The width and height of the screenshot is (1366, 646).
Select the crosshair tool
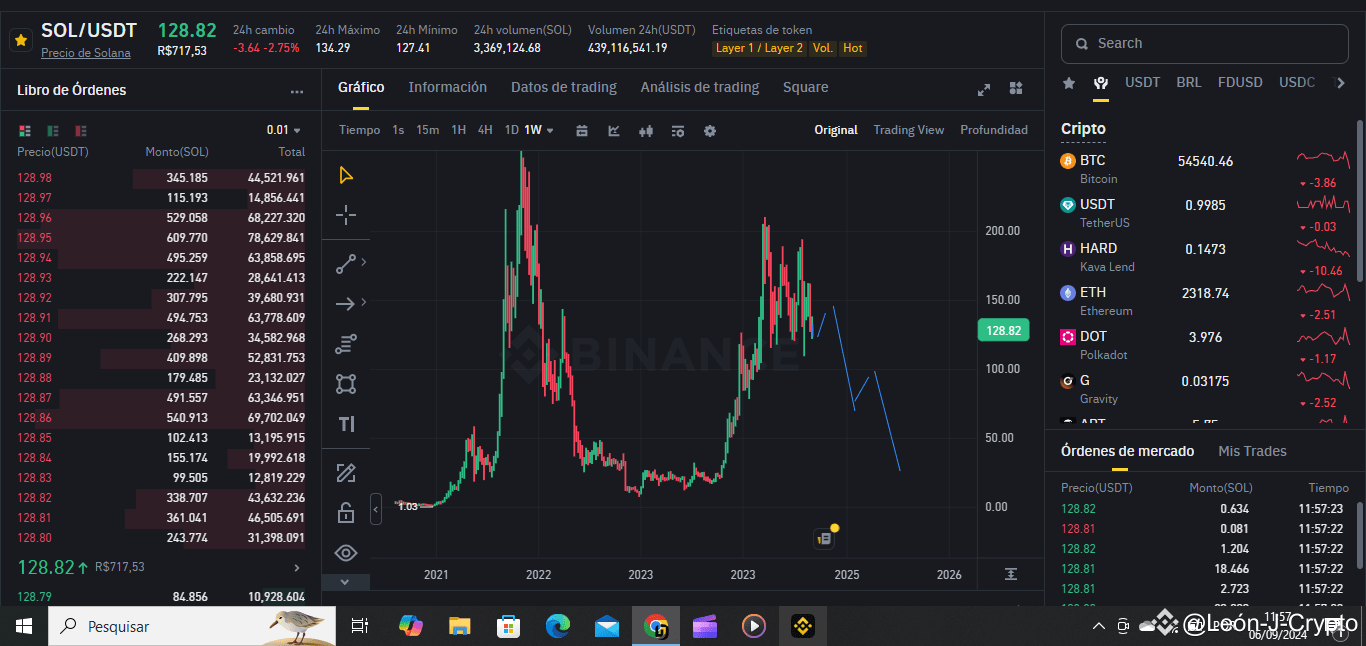[x=346, y=215]
